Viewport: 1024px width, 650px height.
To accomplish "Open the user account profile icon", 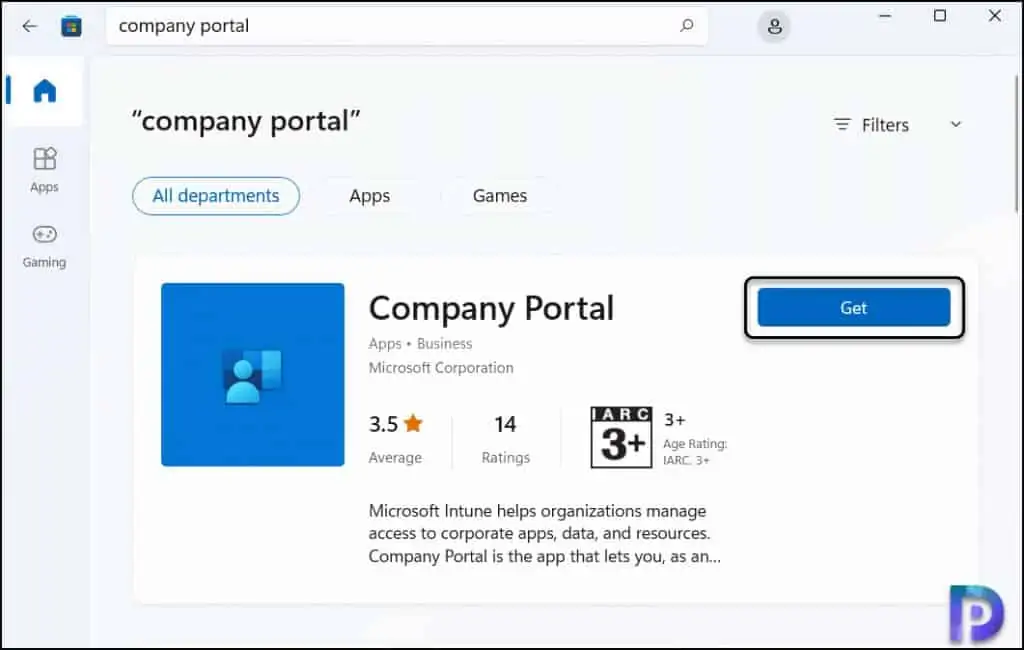I will pos(774,27).
